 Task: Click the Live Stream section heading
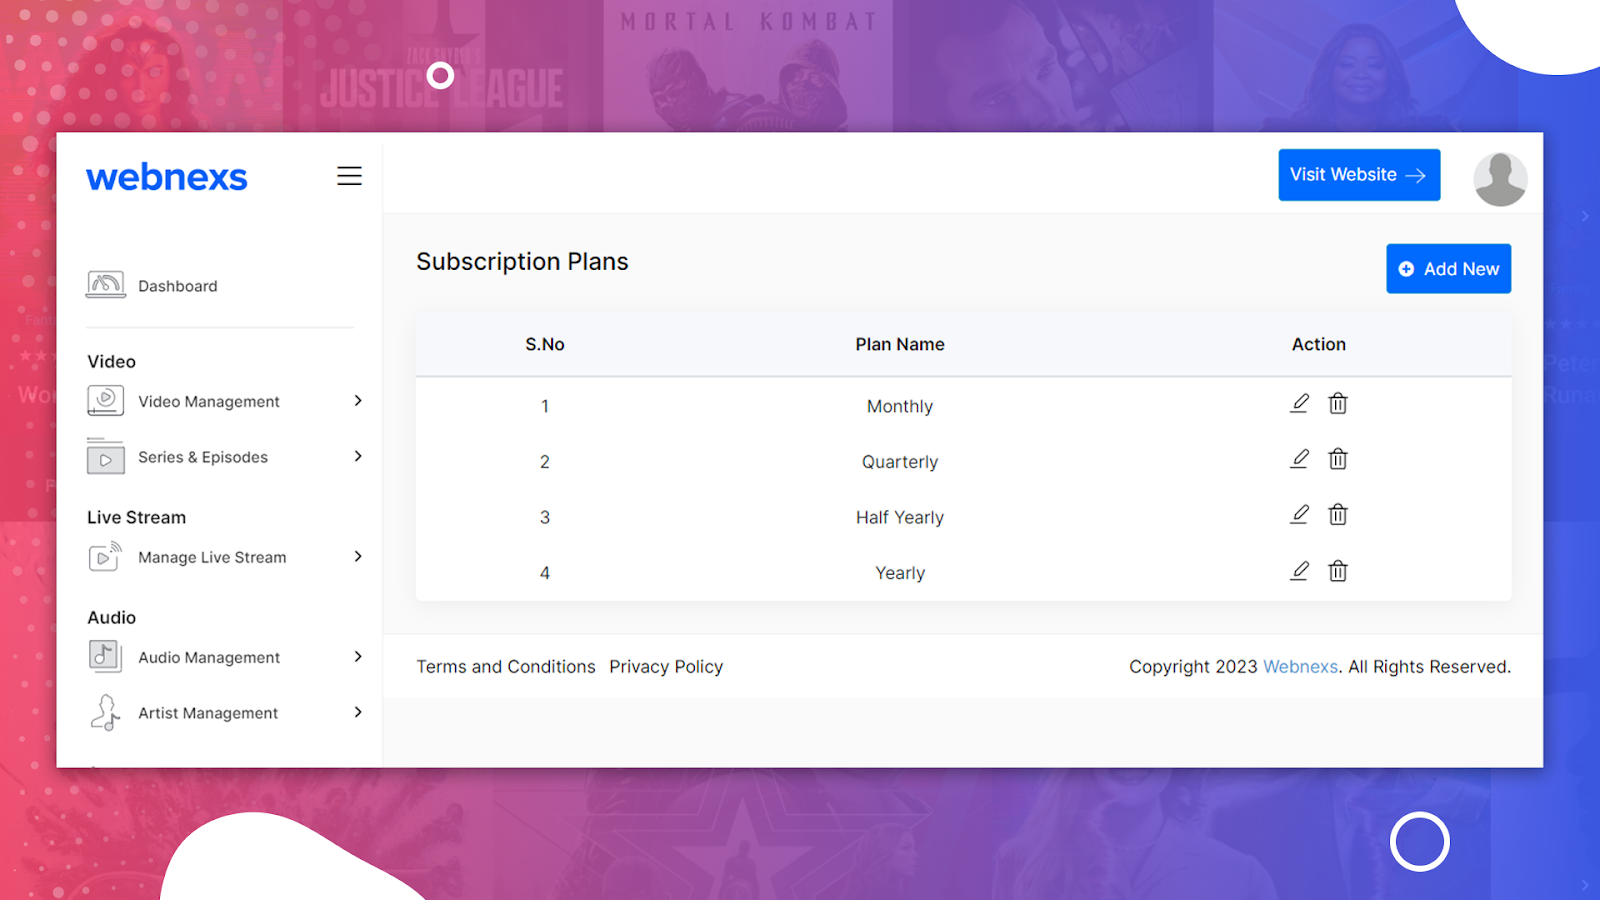tap(136, 518)
